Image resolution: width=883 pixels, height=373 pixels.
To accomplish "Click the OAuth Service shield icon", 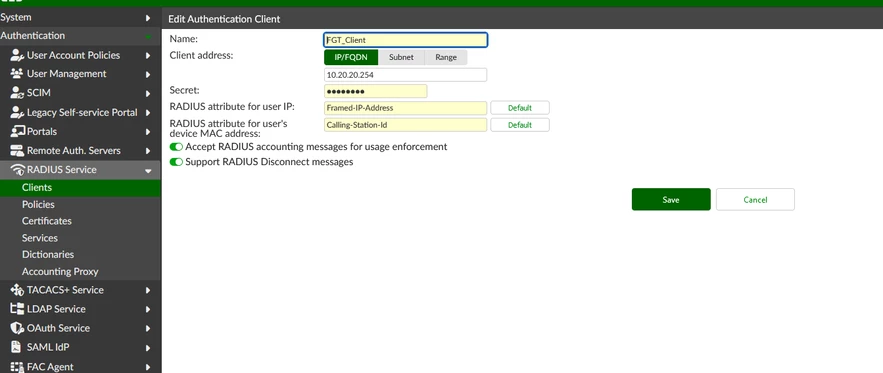I will click(x=17, y=328).
